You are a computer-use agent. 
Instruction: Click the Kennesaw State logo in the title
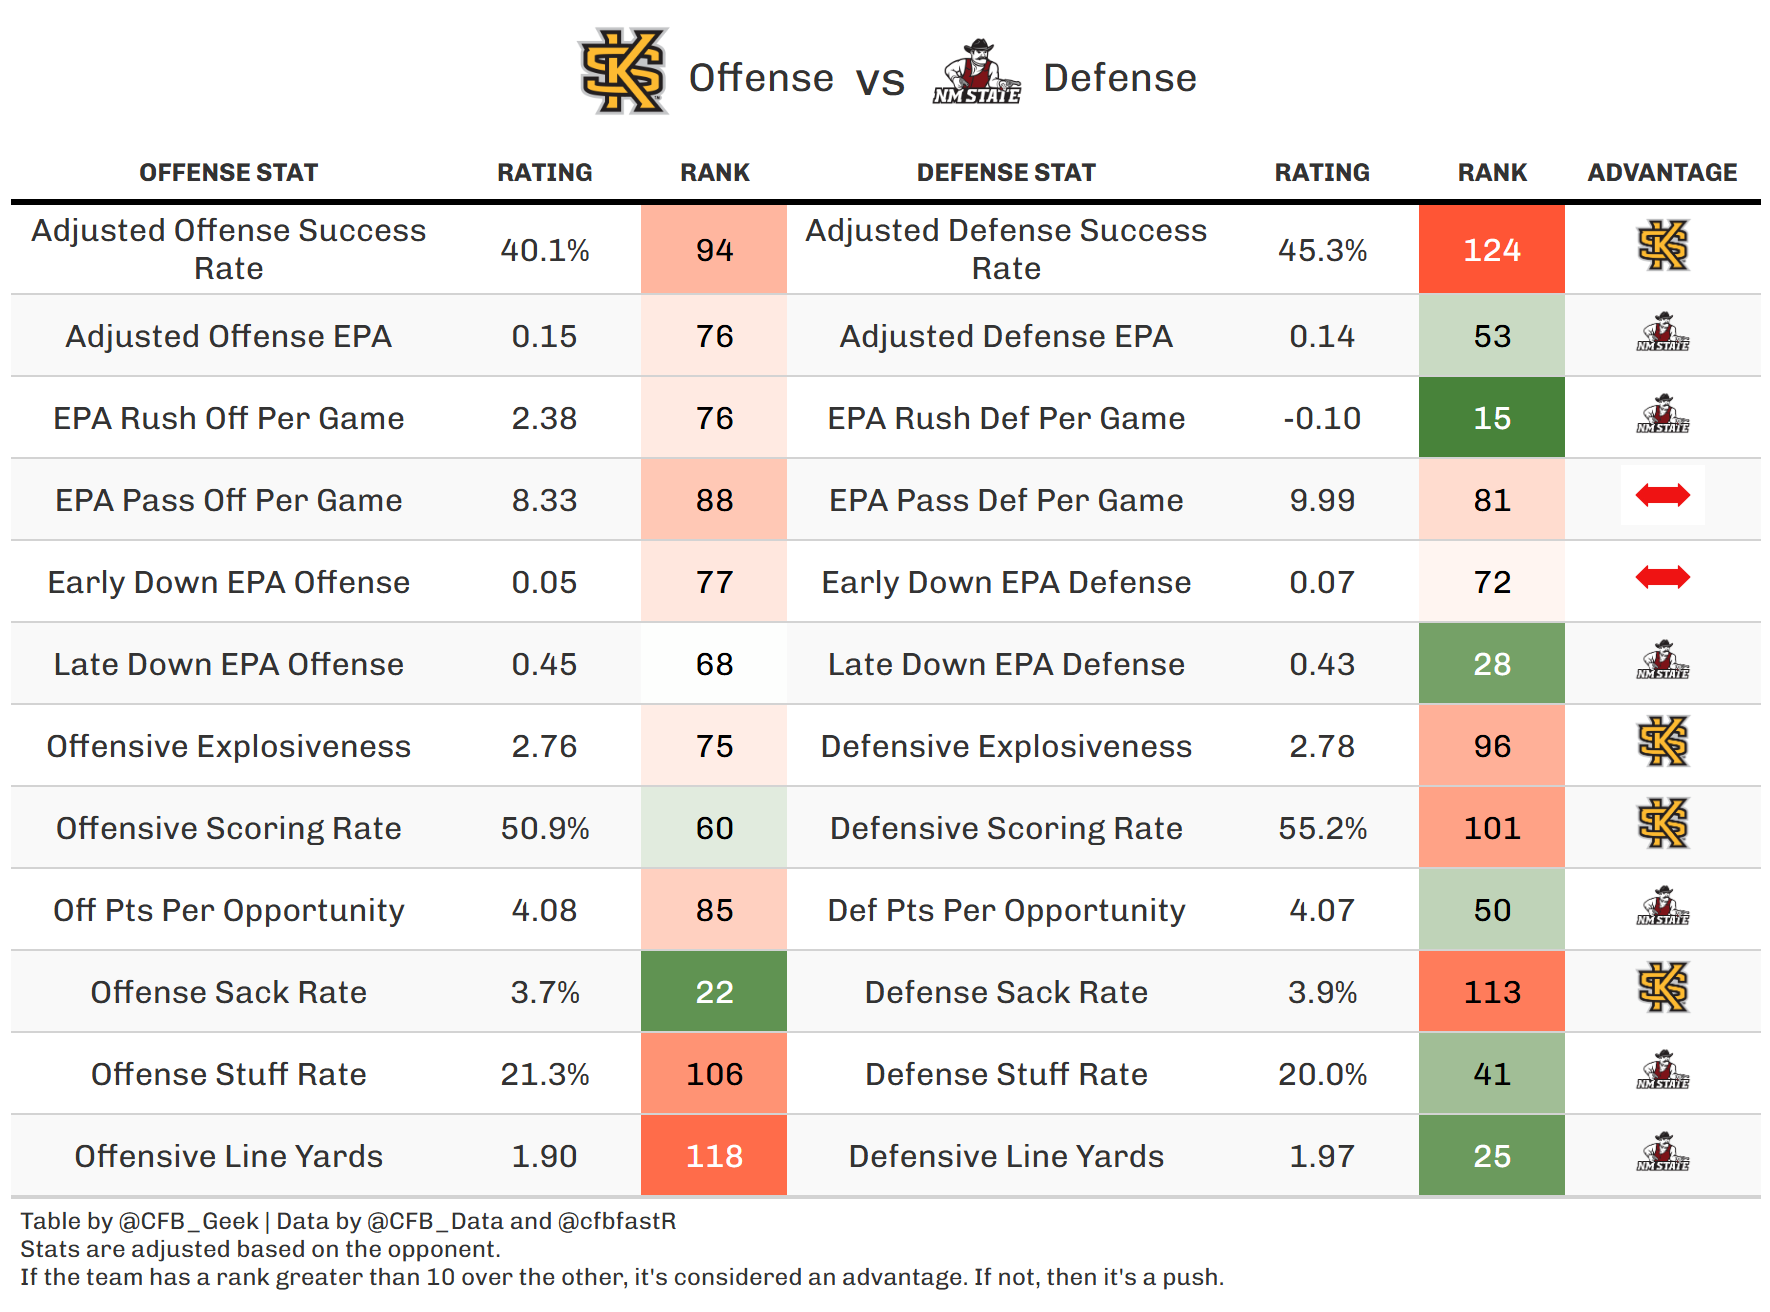pyautogui.click(x=623, y=72)
